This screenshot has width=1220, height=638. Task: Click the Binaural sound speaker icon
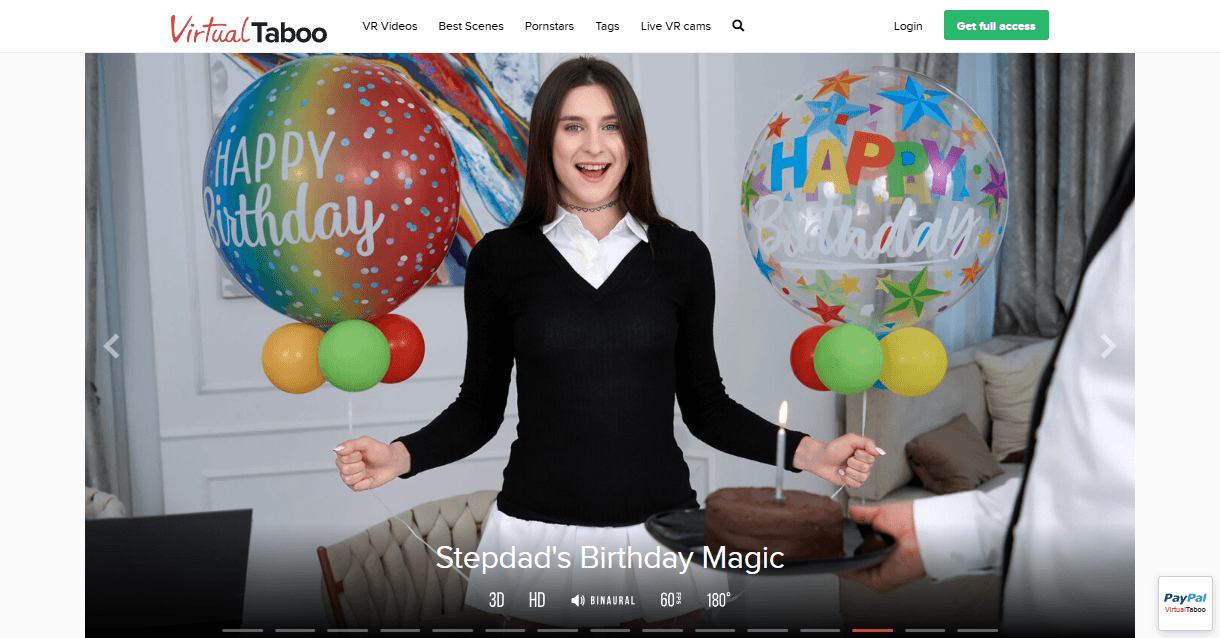click(x=578, y=600)
